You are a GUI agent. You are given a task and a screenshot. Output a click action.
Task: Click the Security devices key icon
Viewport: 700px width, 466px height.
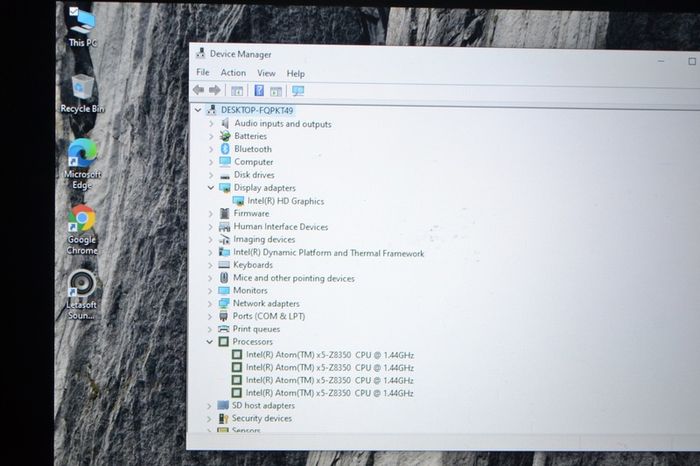(223, 419)
